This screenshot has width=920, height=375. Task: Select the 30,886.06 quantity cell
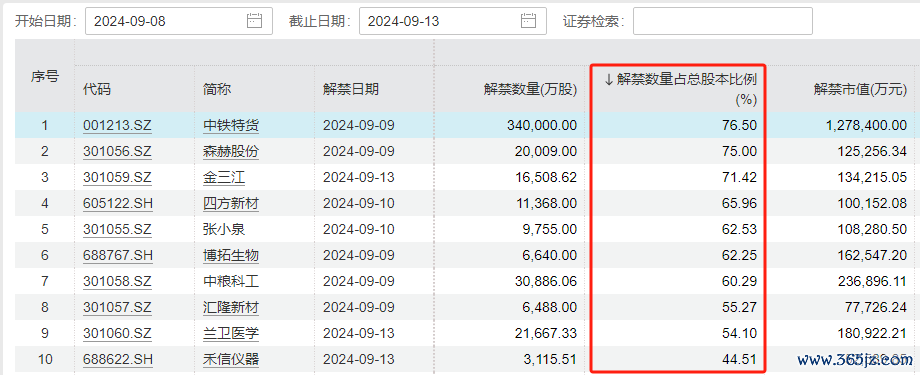(x=546, y=281)
